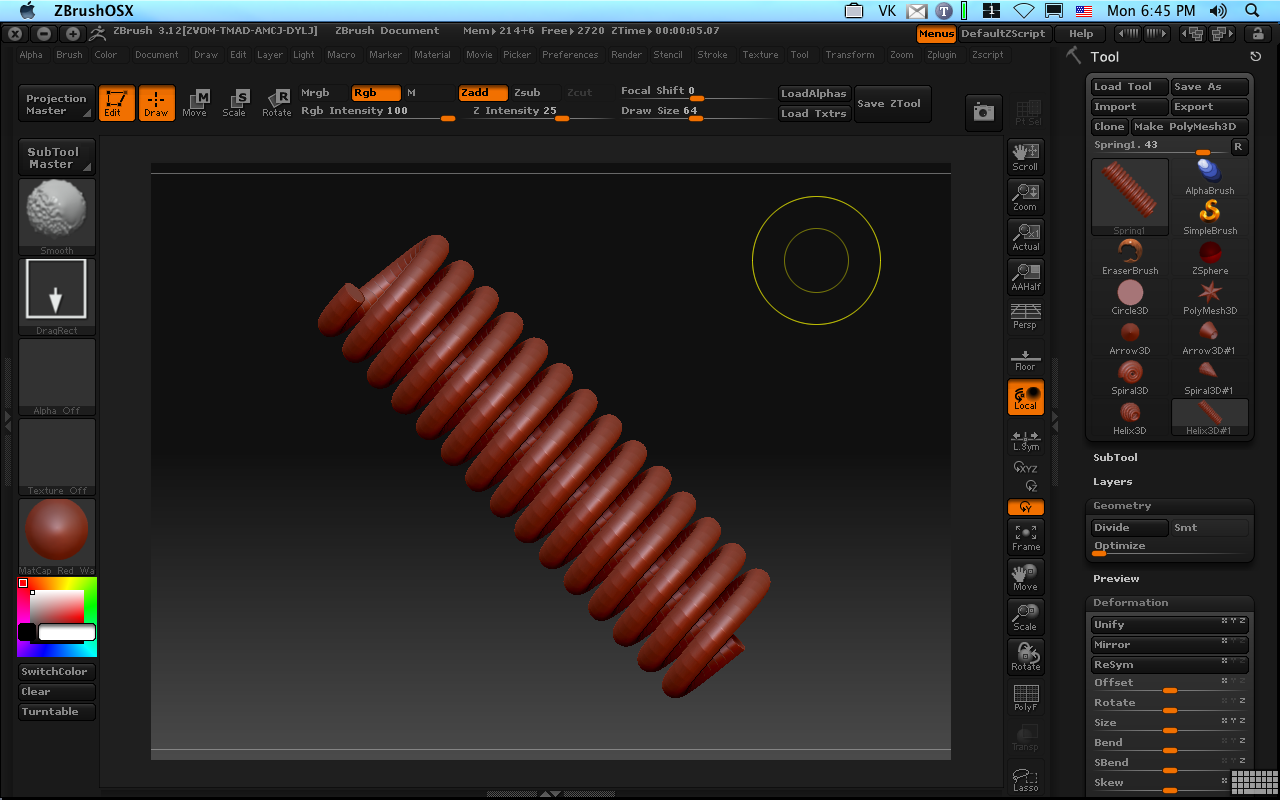The height and width of the screenshot is (800, 1280).
Task: Toggle the Zsub sculpt mode
Action: click(x=527, y=93)
